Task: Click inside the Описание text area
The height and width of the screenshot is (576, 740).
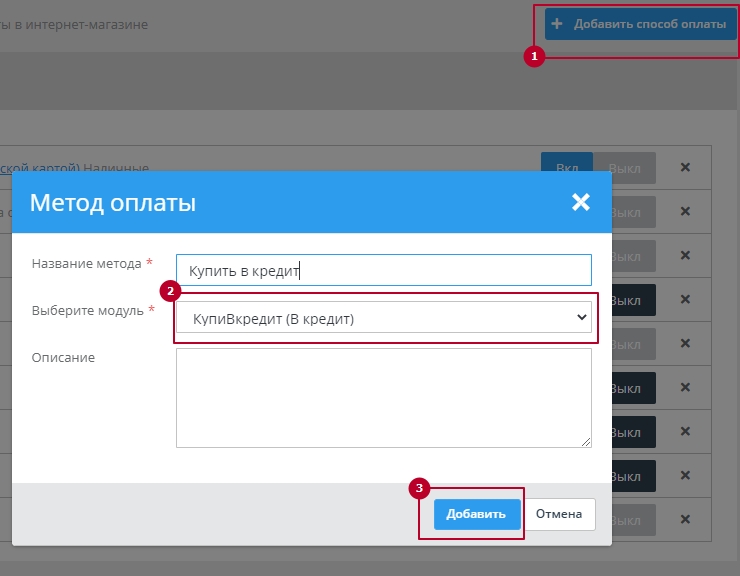Action: [x=383, y=397]
